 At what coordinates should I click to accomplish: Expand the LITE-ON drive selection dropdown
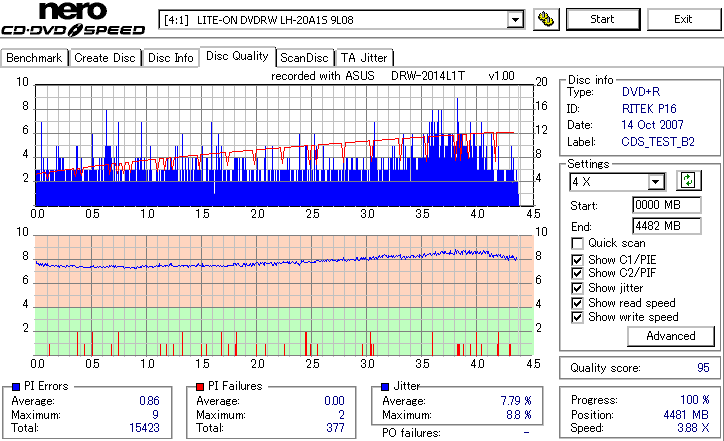click(x=515, y=20)
